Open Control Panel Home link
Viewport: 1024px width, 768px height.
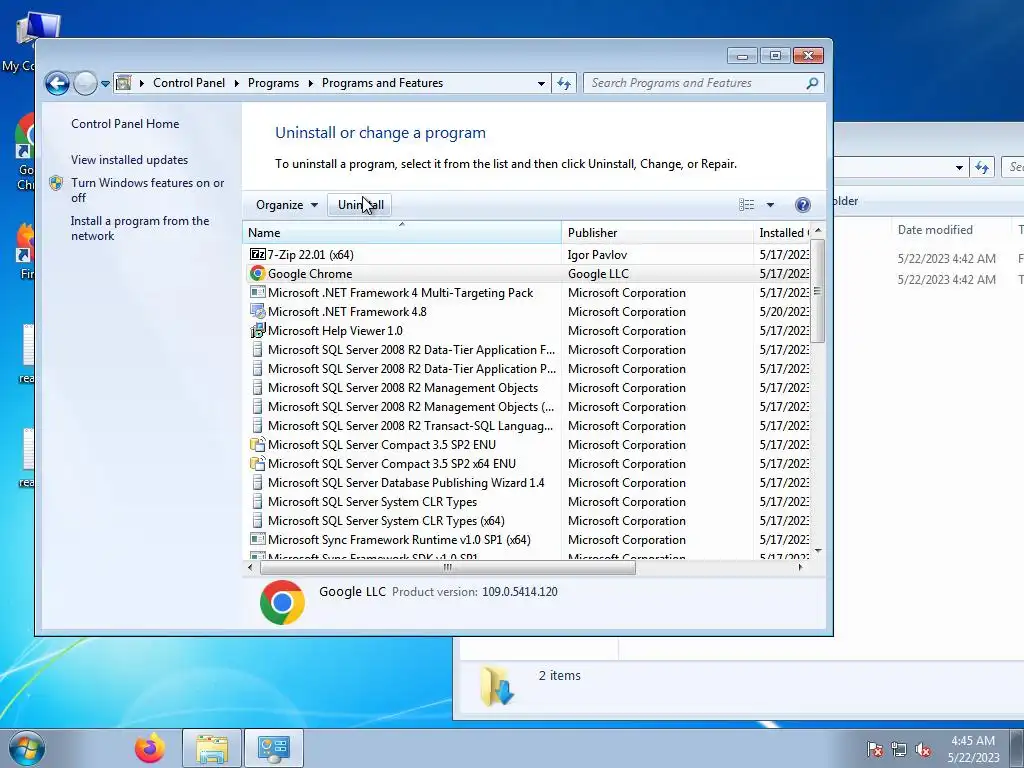pyautogui.click(x=125, y=123)
